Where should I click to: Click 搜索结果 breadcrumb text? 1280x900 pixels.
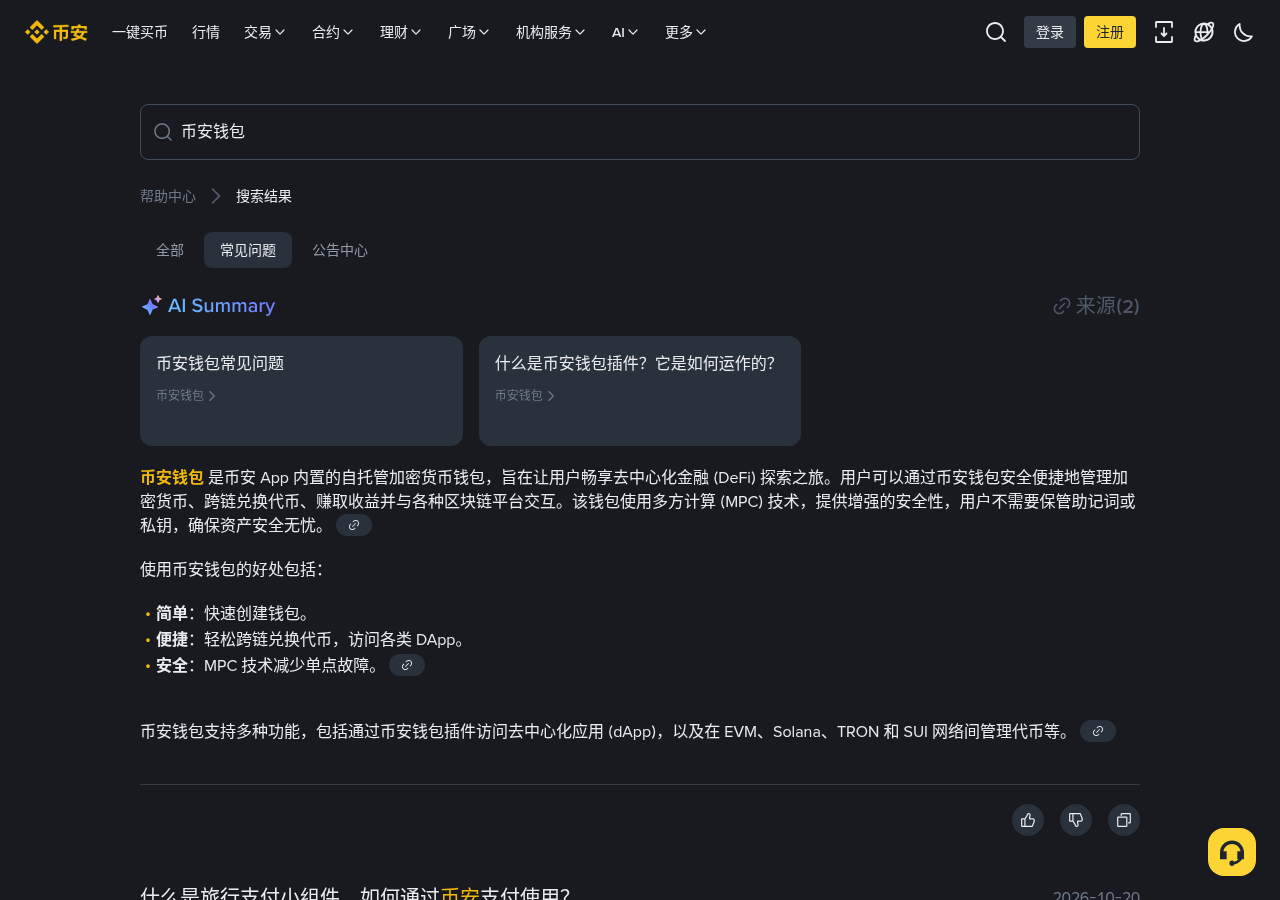click(x=264, y=196)
